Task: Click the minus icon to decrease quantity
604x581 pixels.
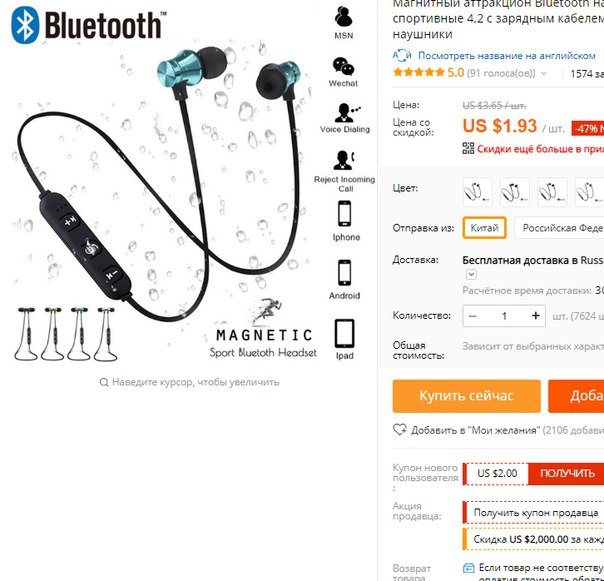Action: [x=473, y=316]
